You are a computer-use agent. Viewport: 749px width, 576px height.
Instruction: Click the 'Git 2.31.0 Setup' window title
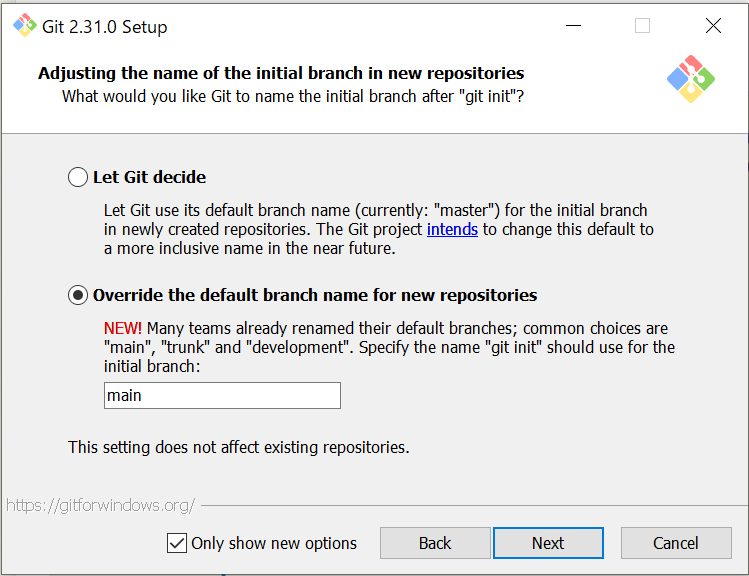click(x=105, y=27)
